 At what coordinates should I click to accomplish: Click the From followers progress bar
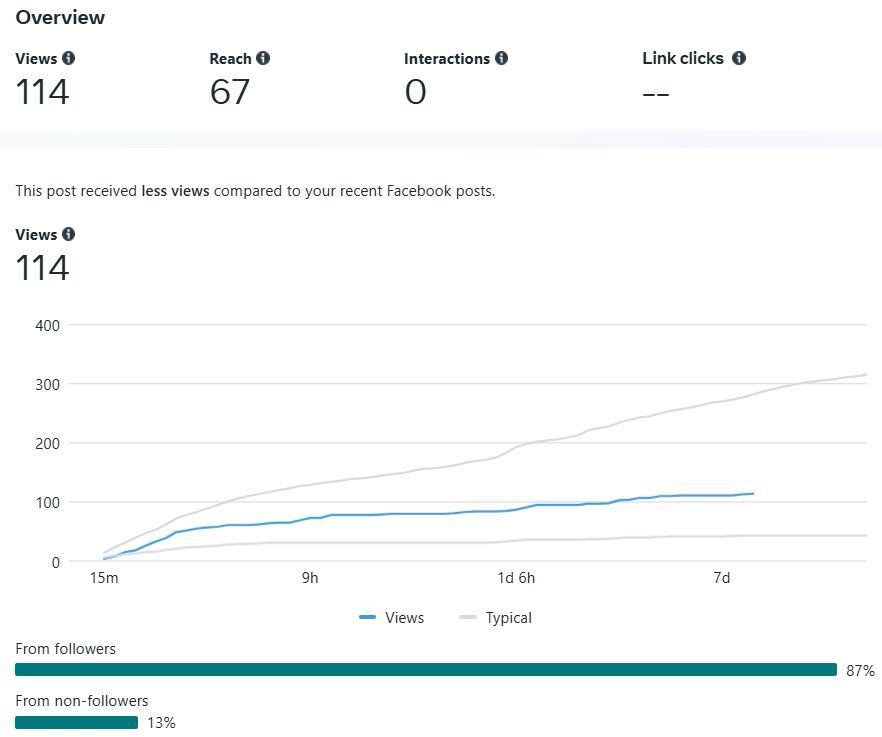425,670
